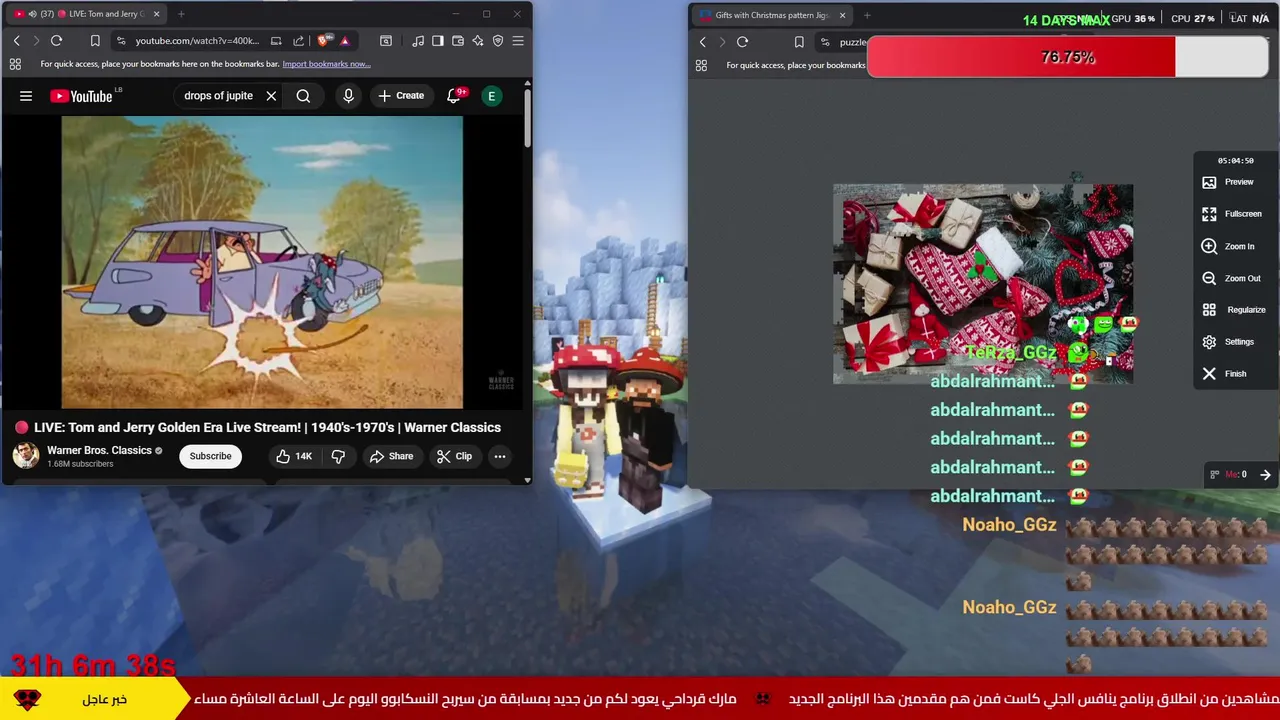The width and height of the screenshot is (1280, 720).
Task: Open Warner Bros. Classics channel name
Action: [99, 450]
